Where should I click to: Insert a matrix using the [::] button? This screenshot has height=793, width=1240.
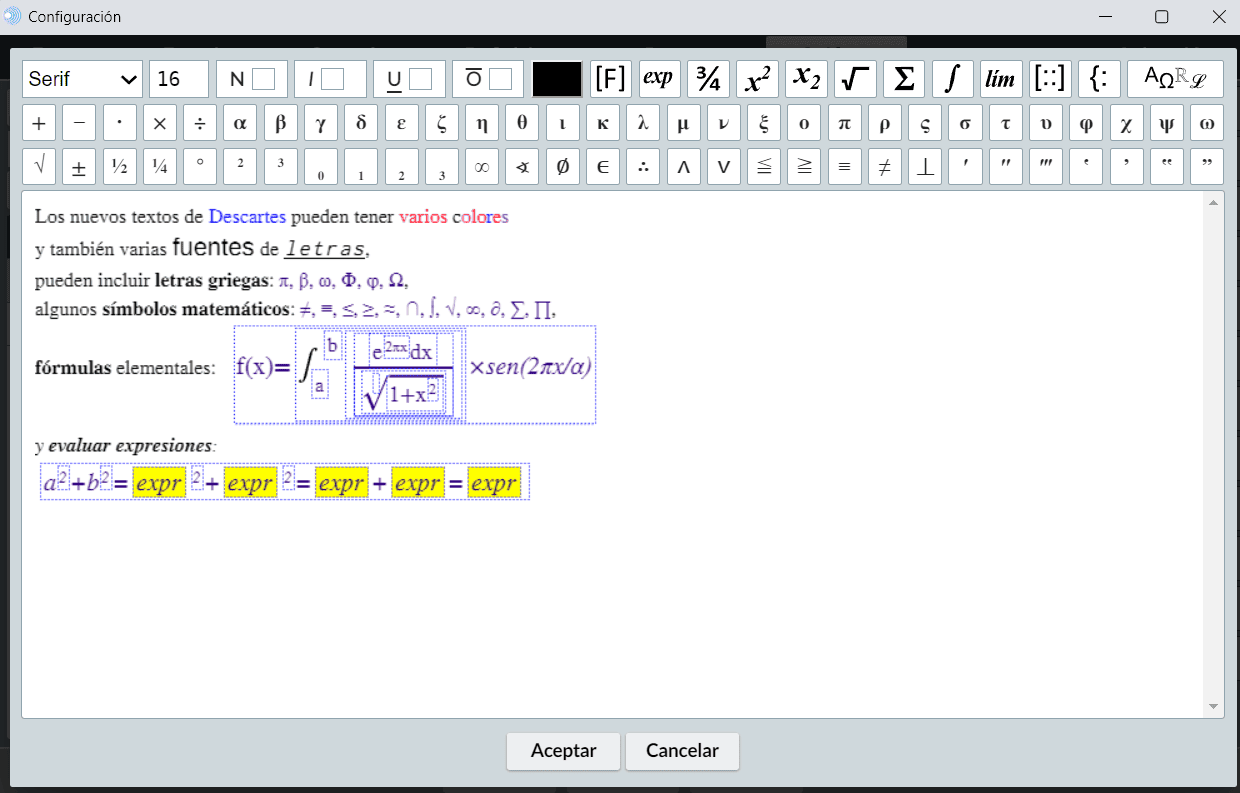1049,79
